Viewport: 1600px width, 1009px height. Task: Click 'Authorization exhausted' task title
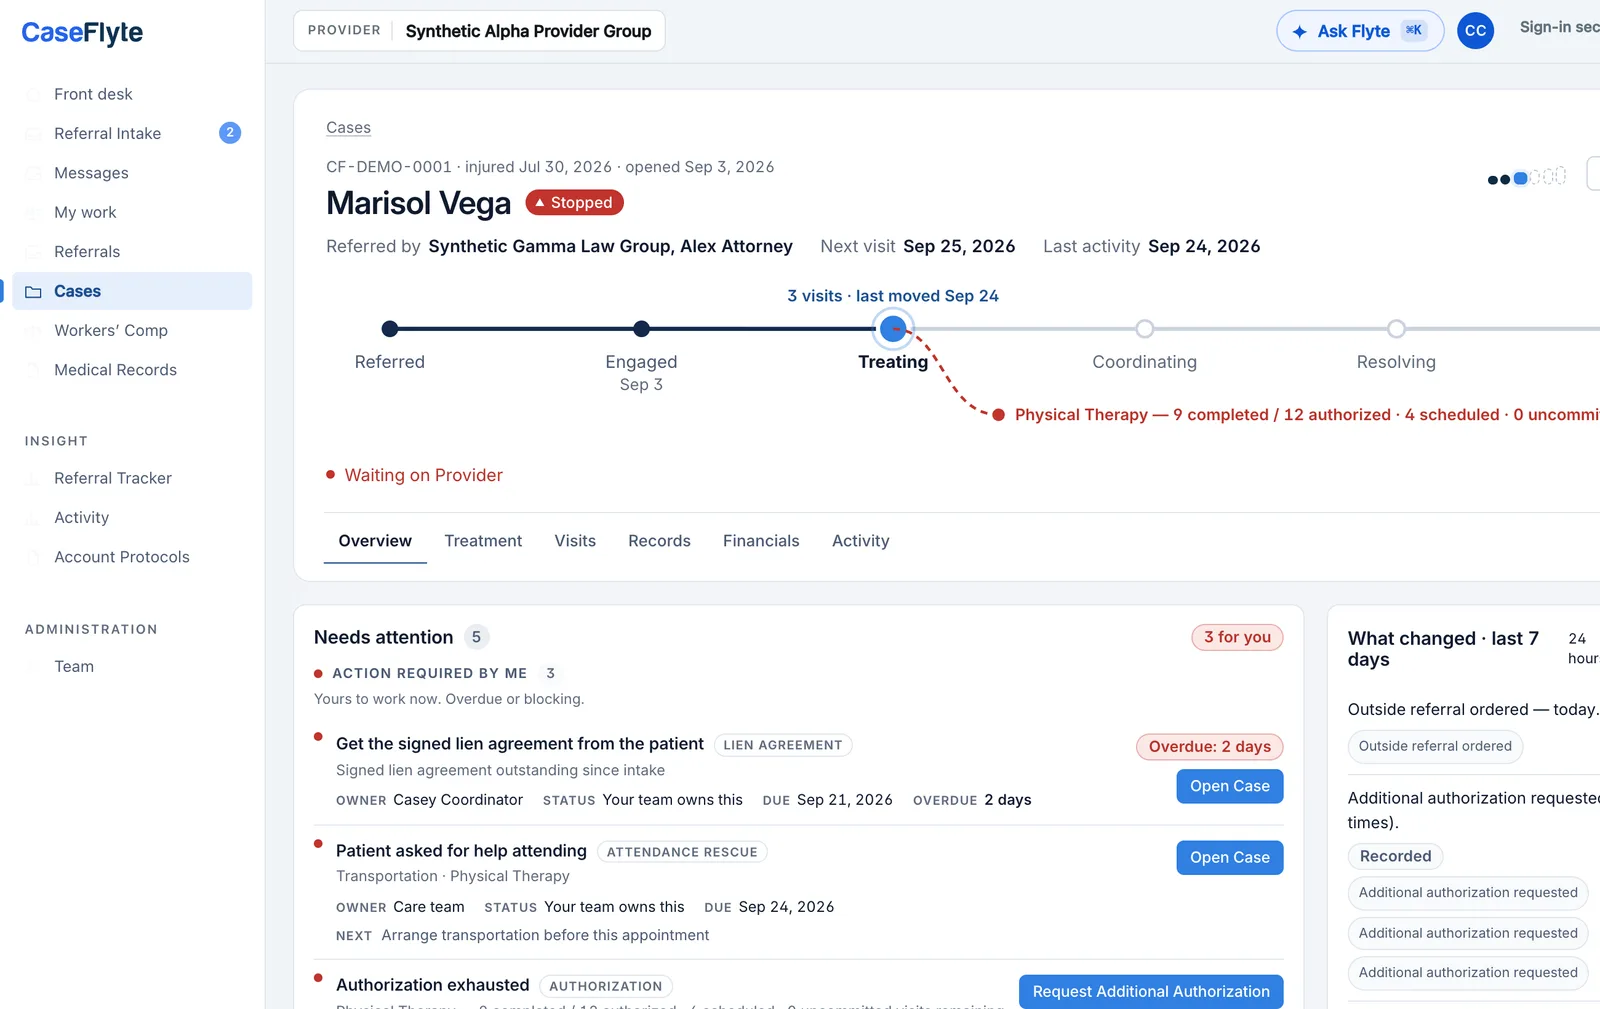(433, 985)
